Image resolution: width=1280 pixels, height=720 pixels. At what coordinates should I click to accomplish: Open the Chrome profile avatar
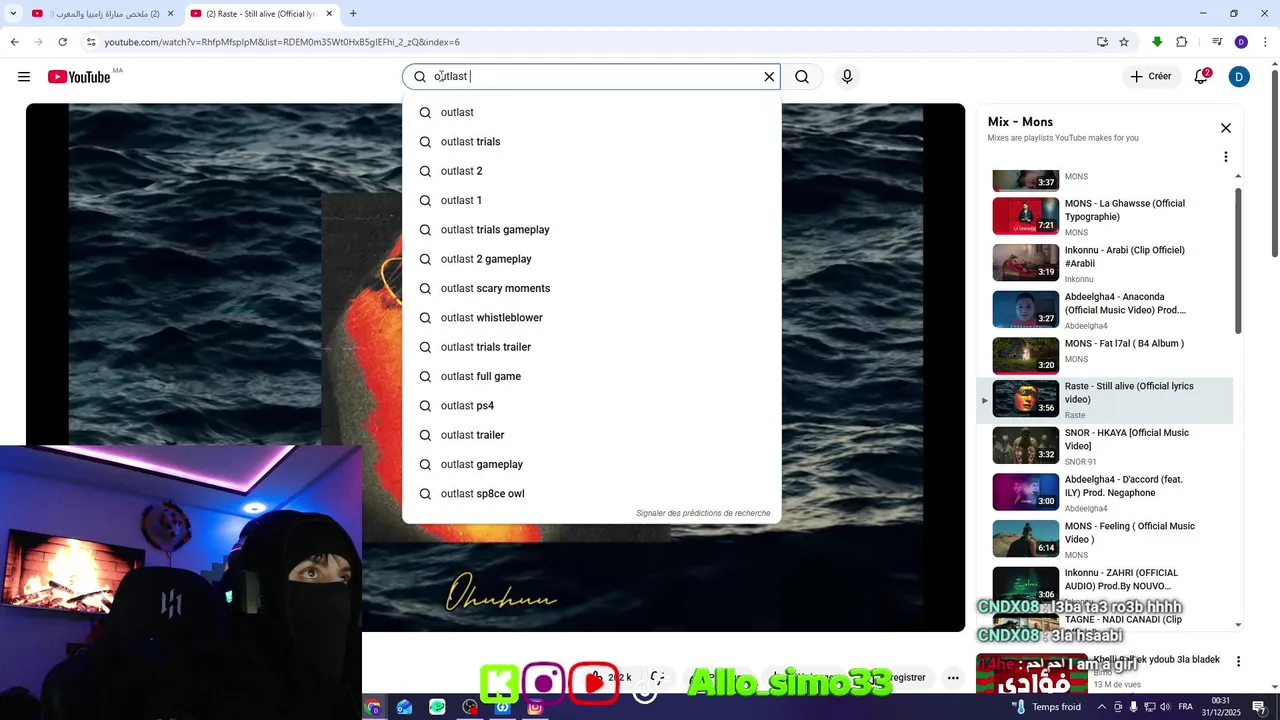point(1241,42)
